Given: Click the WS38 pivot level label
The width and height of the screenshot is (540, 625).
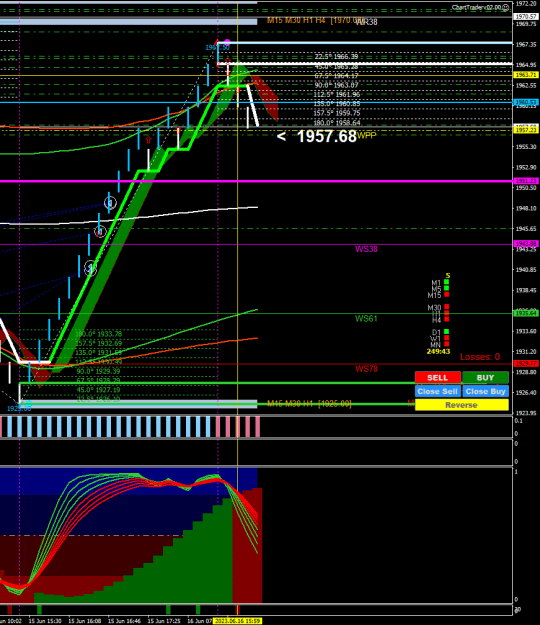Looking at the screenshot, I should click(366, 249).
